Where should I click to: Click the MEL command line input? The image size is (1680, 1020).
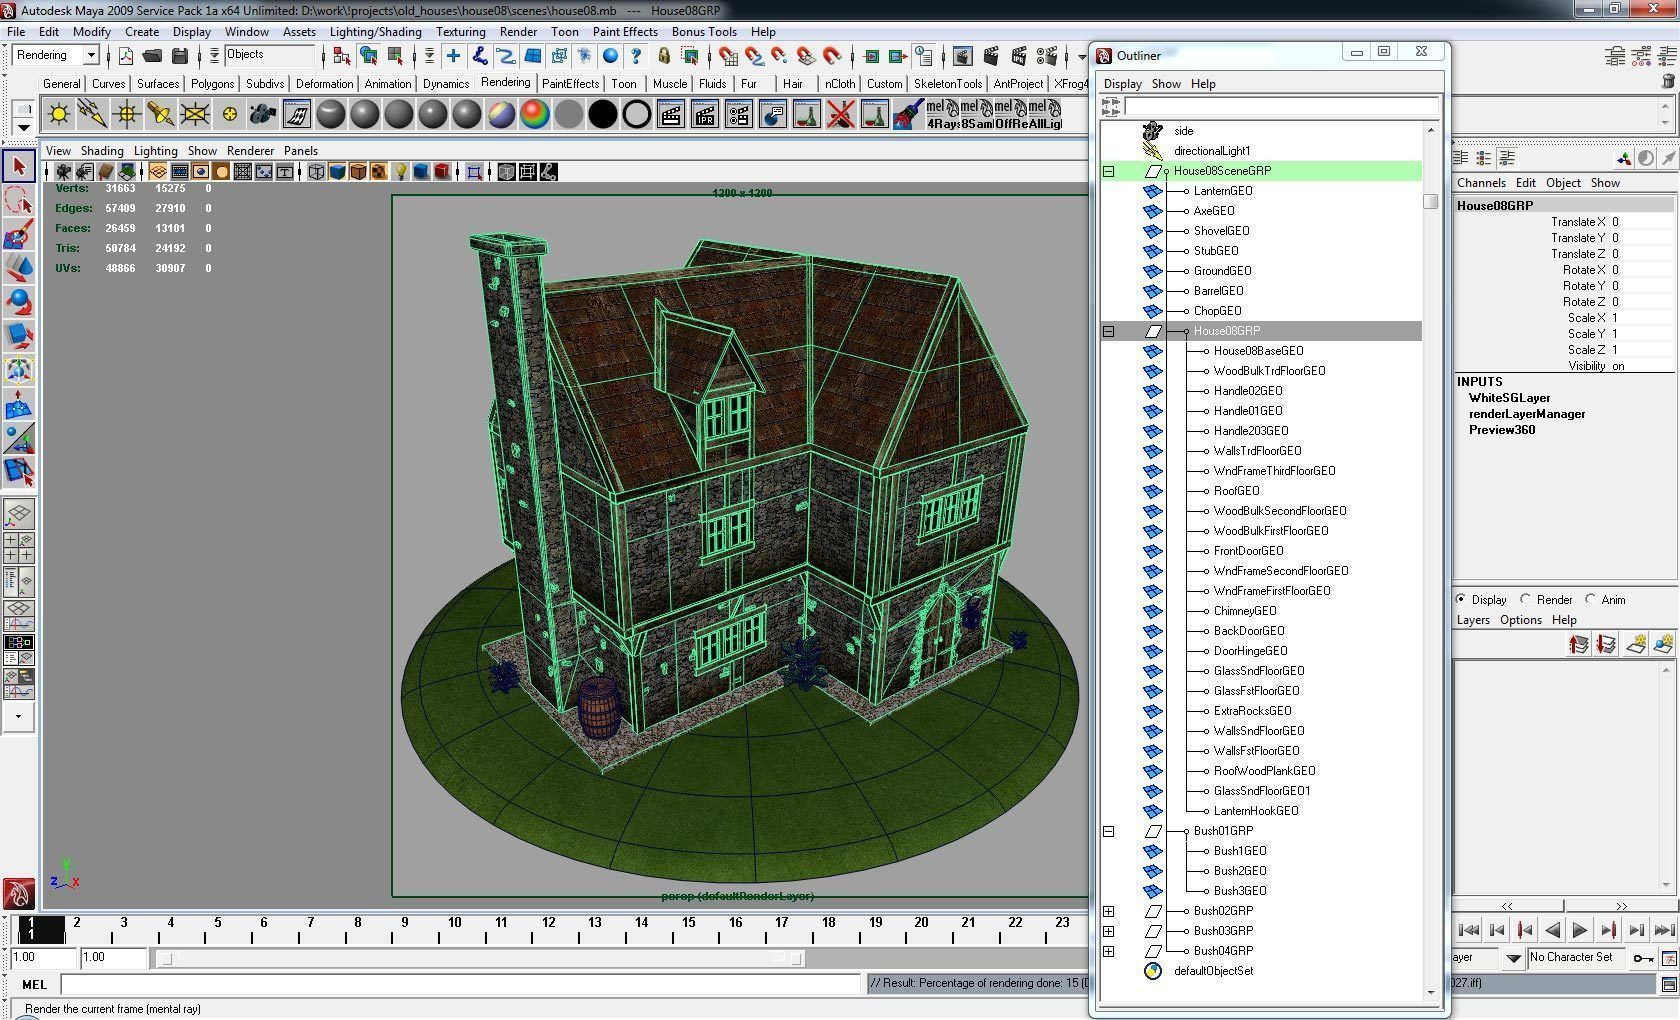[462, 984]
